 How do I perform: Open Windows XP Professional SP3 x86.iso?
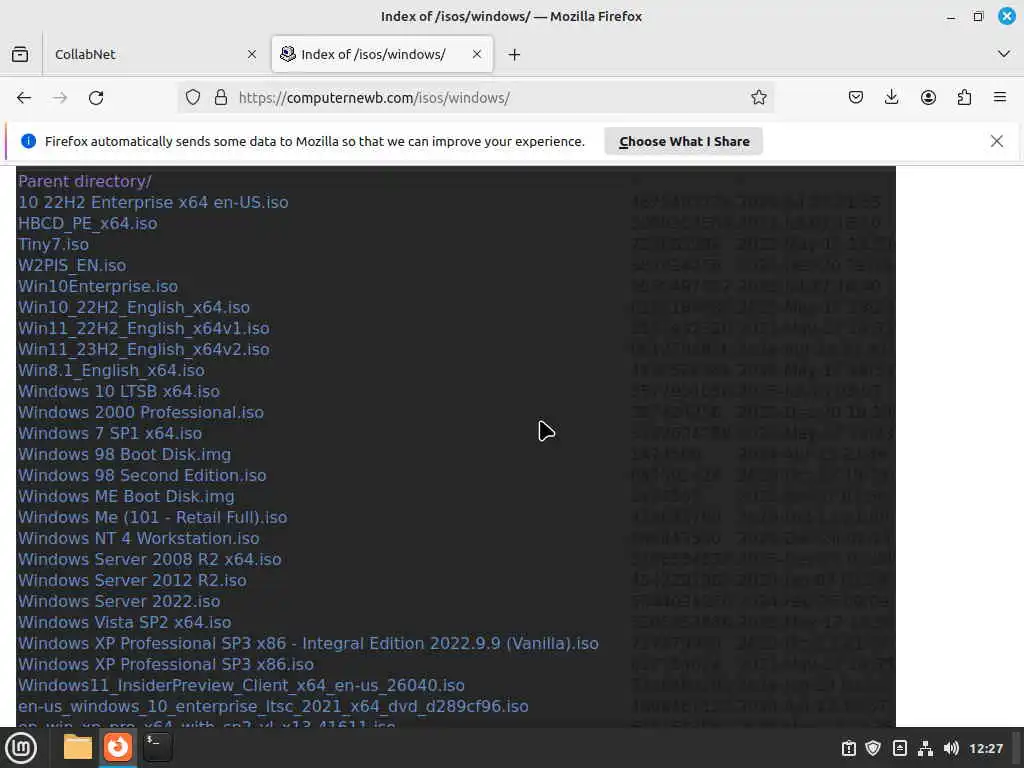(x=166, y=664)
